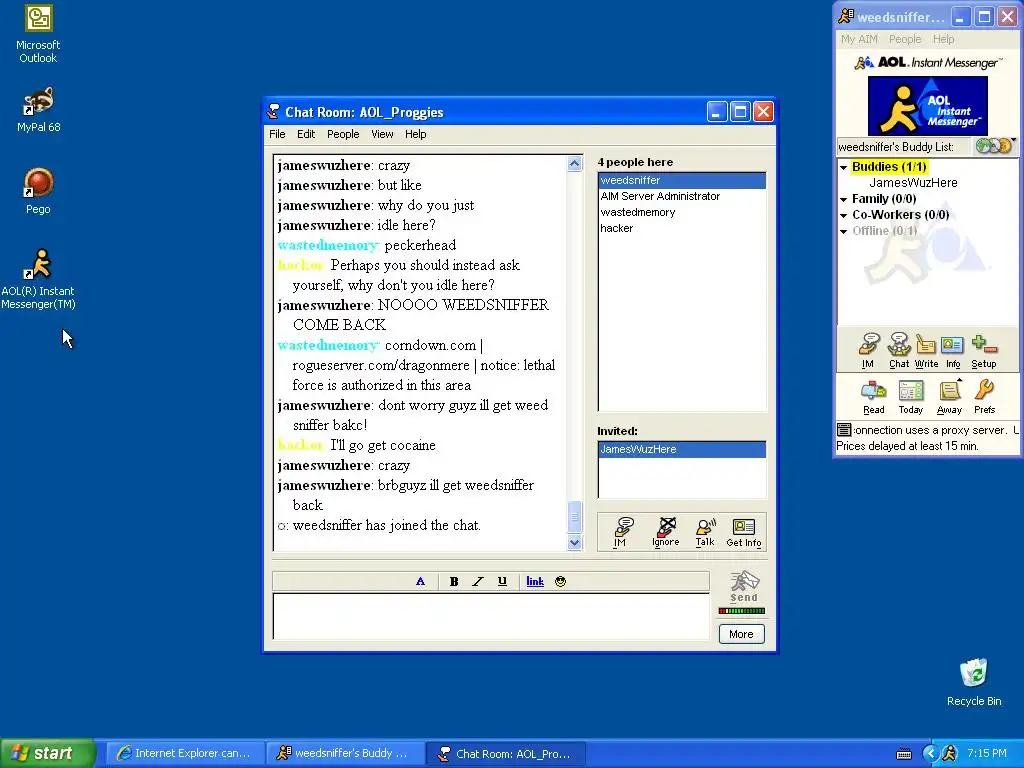
Task: Open People menu in chat room
Action: coord(343,134)
